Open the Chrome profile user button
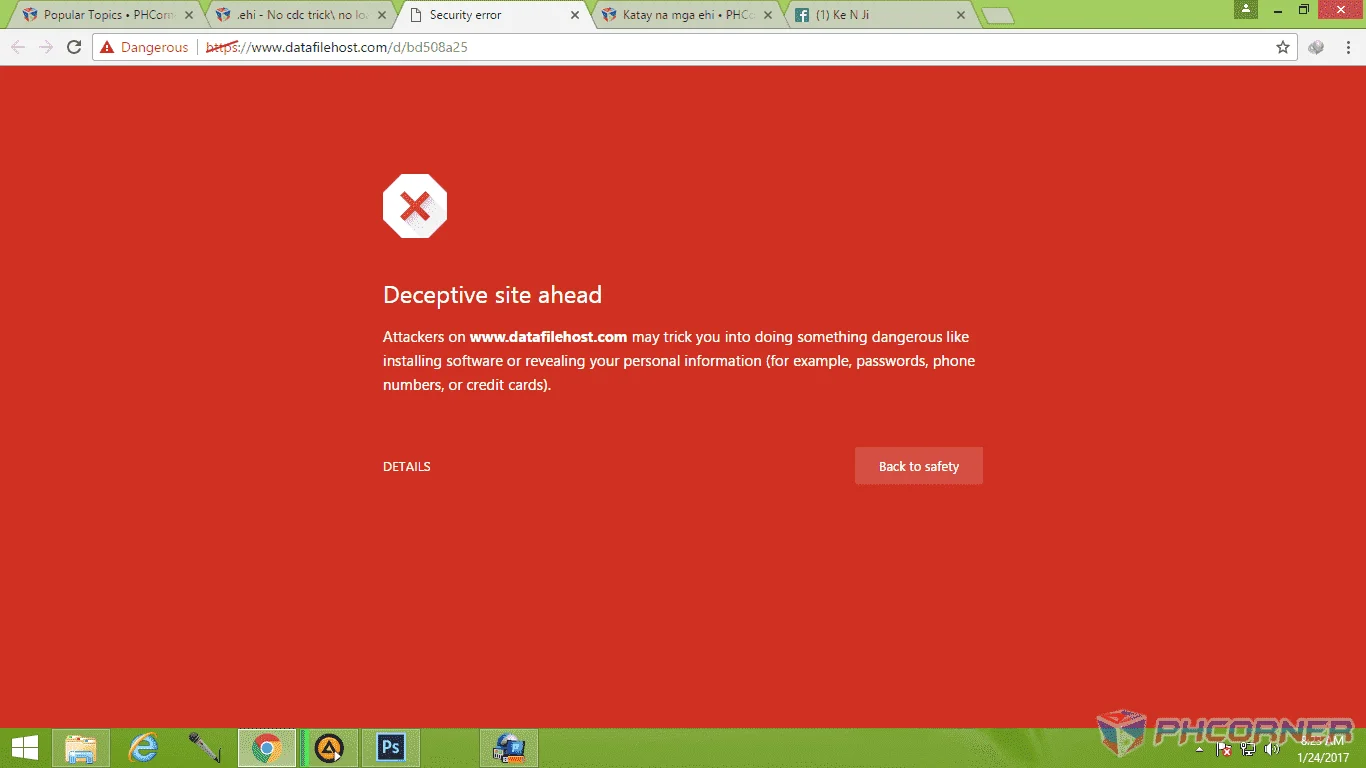 point(1245,9)
